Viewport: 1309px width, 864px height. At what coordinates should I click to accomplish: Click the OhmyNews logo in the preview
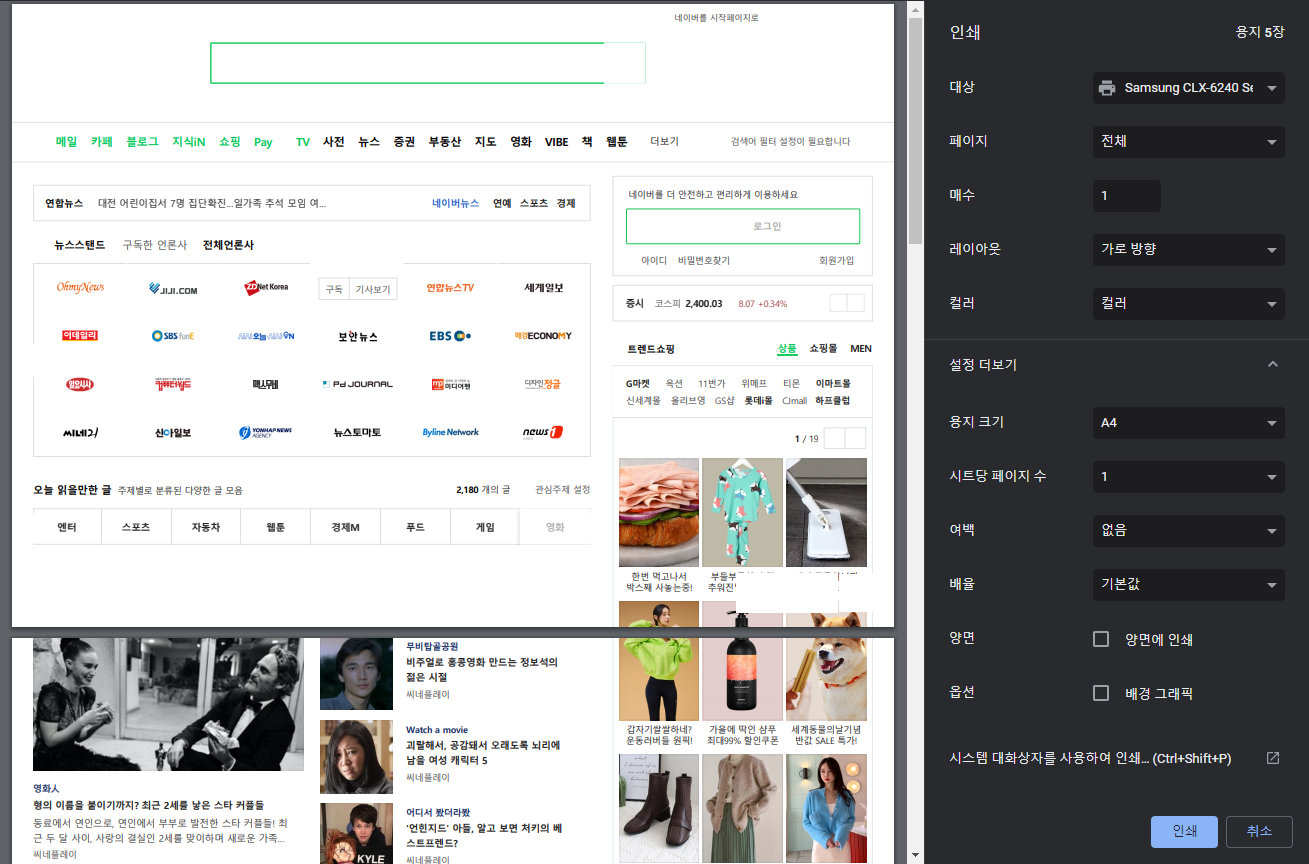pos(80,288)
